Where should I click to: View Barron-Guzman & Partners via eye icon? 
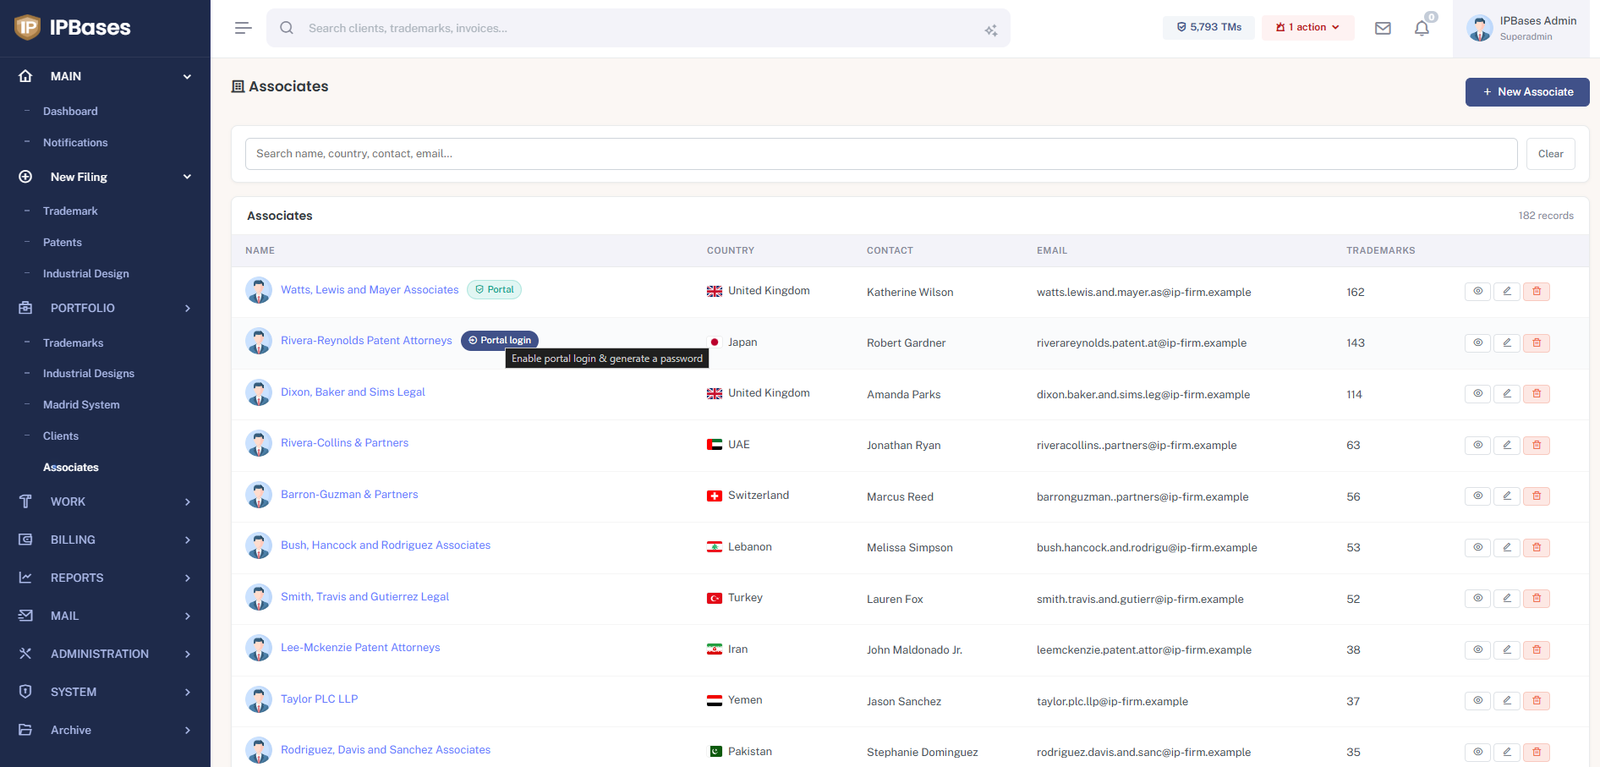pyautogui.click(x=1478, y=496)
